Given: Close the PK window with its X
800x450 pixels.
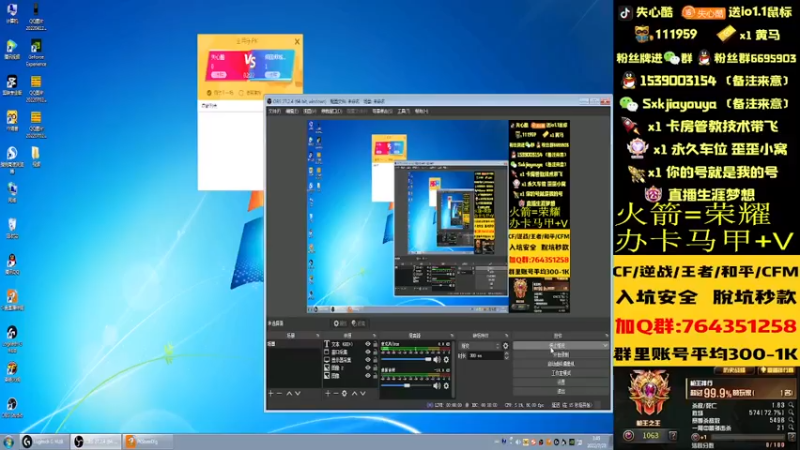Looking at the screenshot, I should tap(297, 41).
